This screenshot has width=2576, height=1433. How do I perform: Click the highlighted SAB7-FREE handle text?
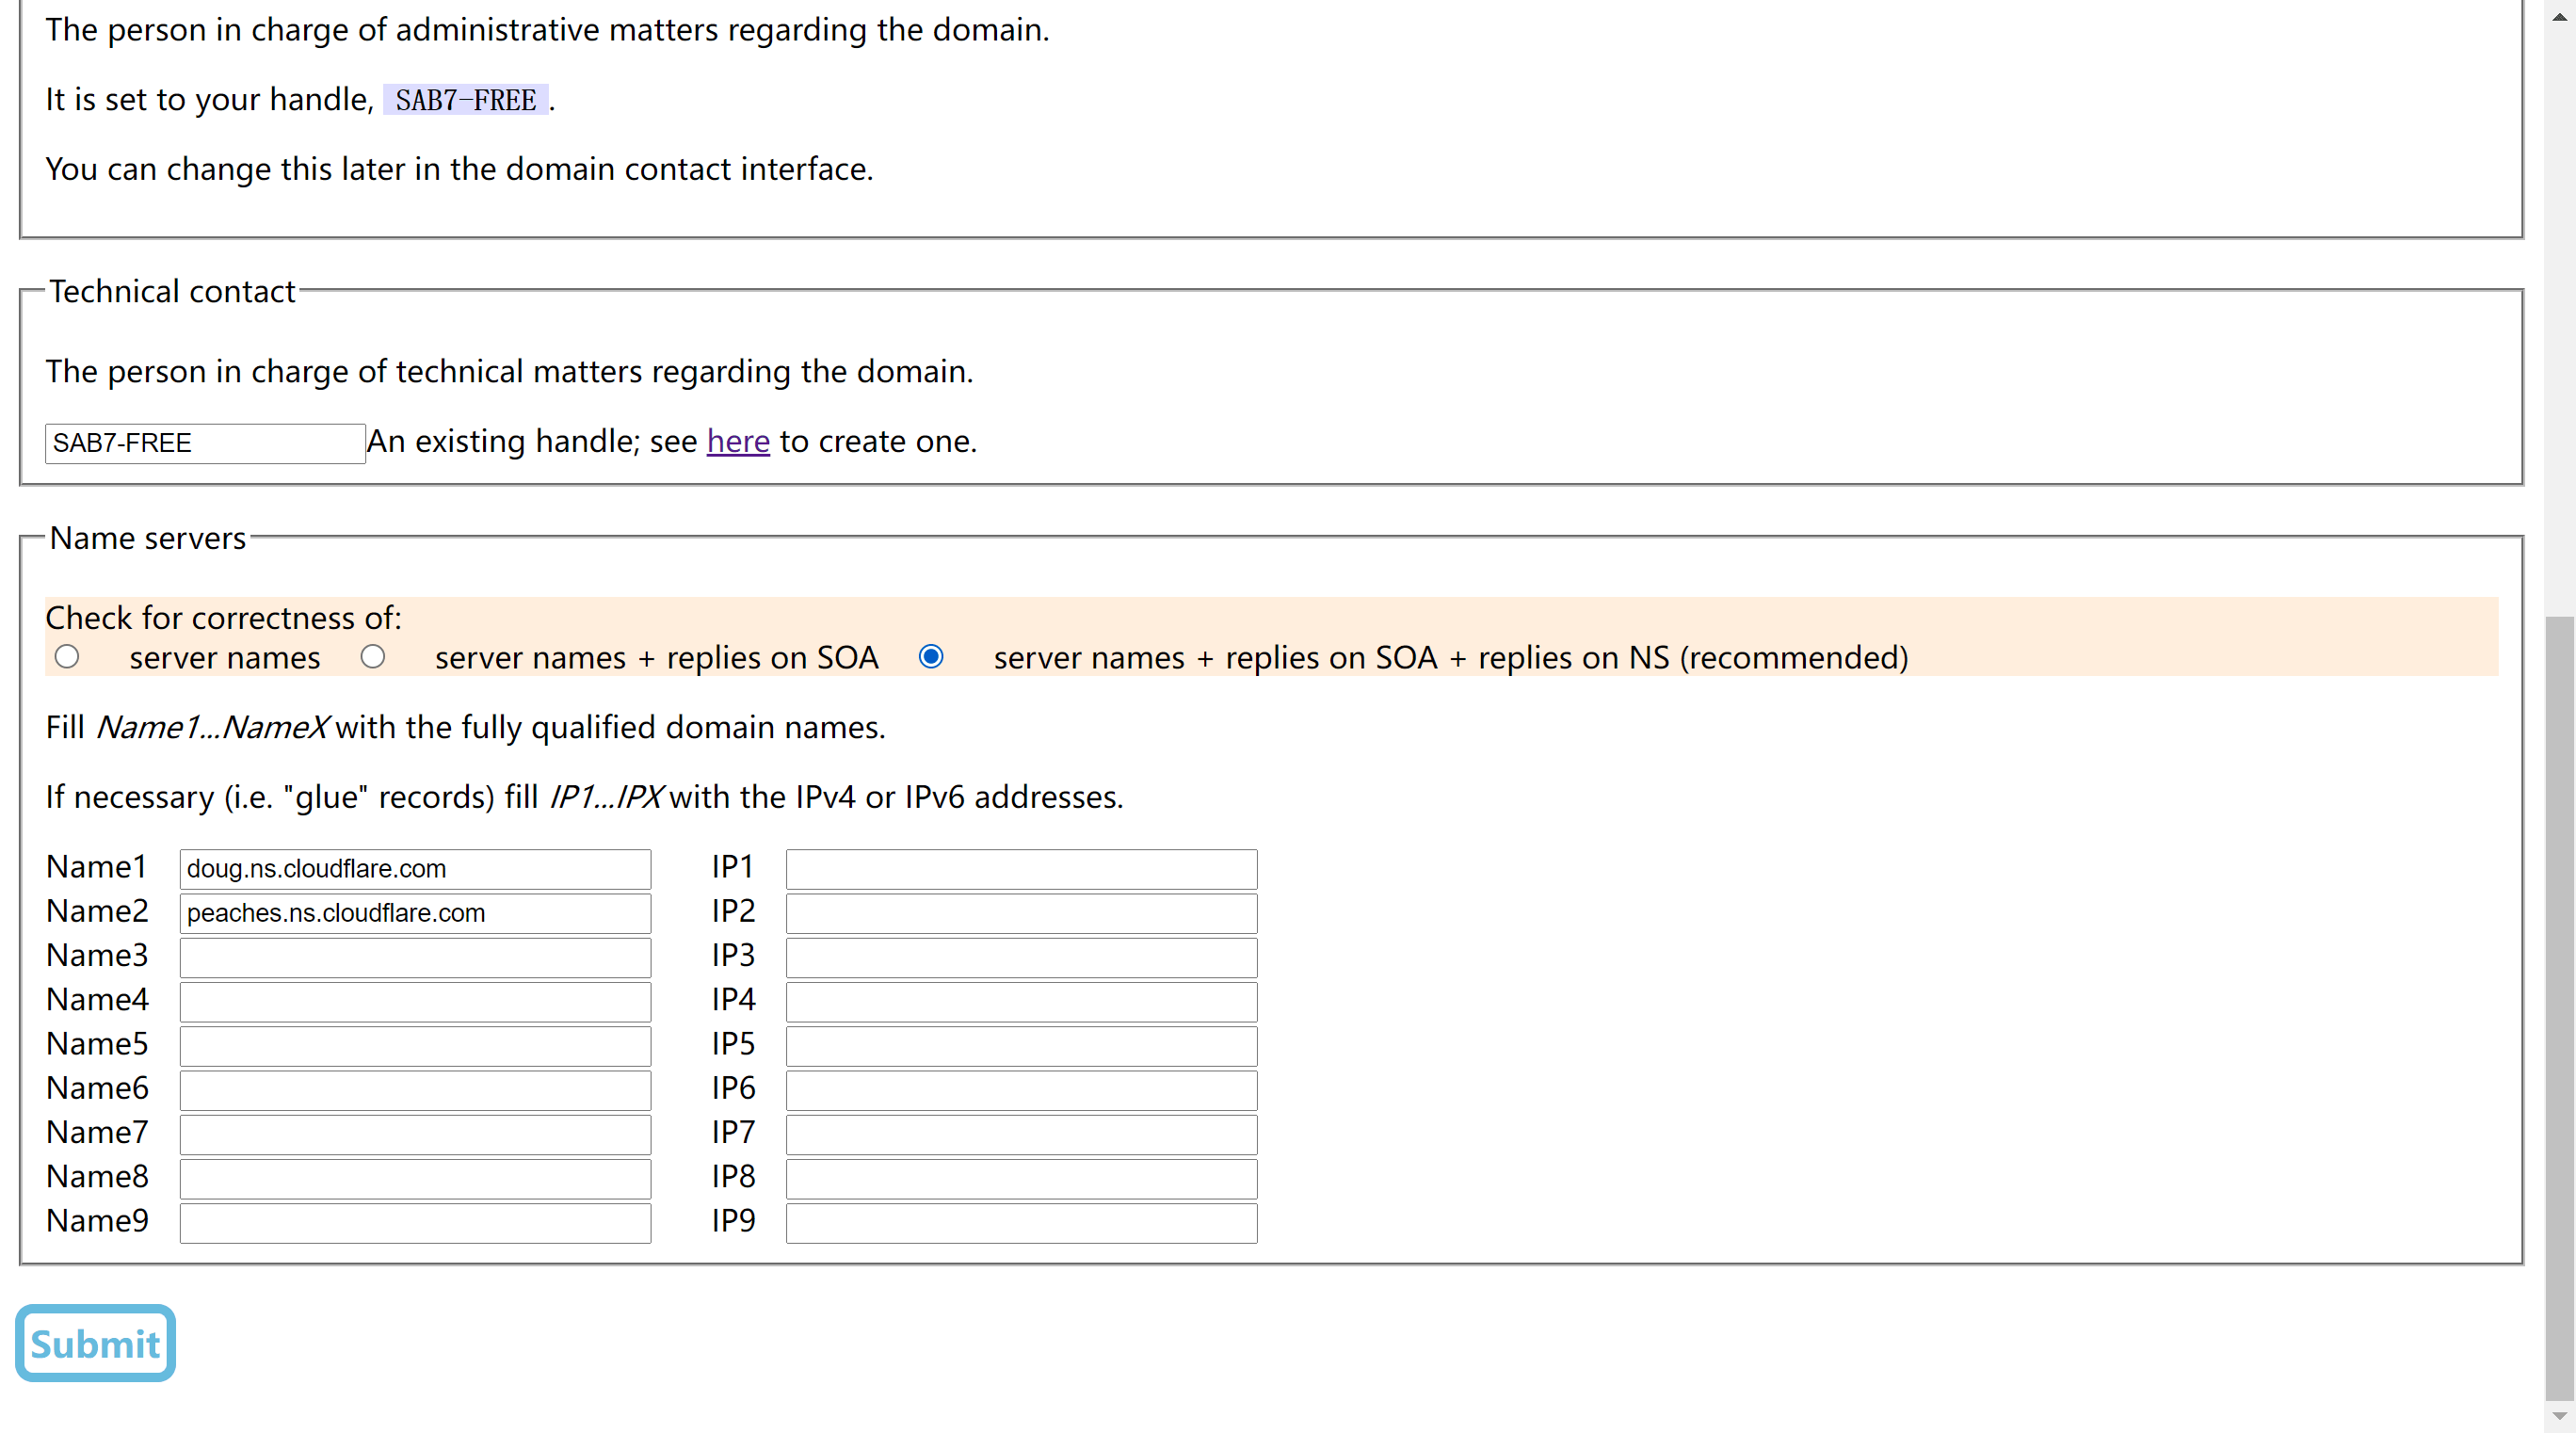465,100
